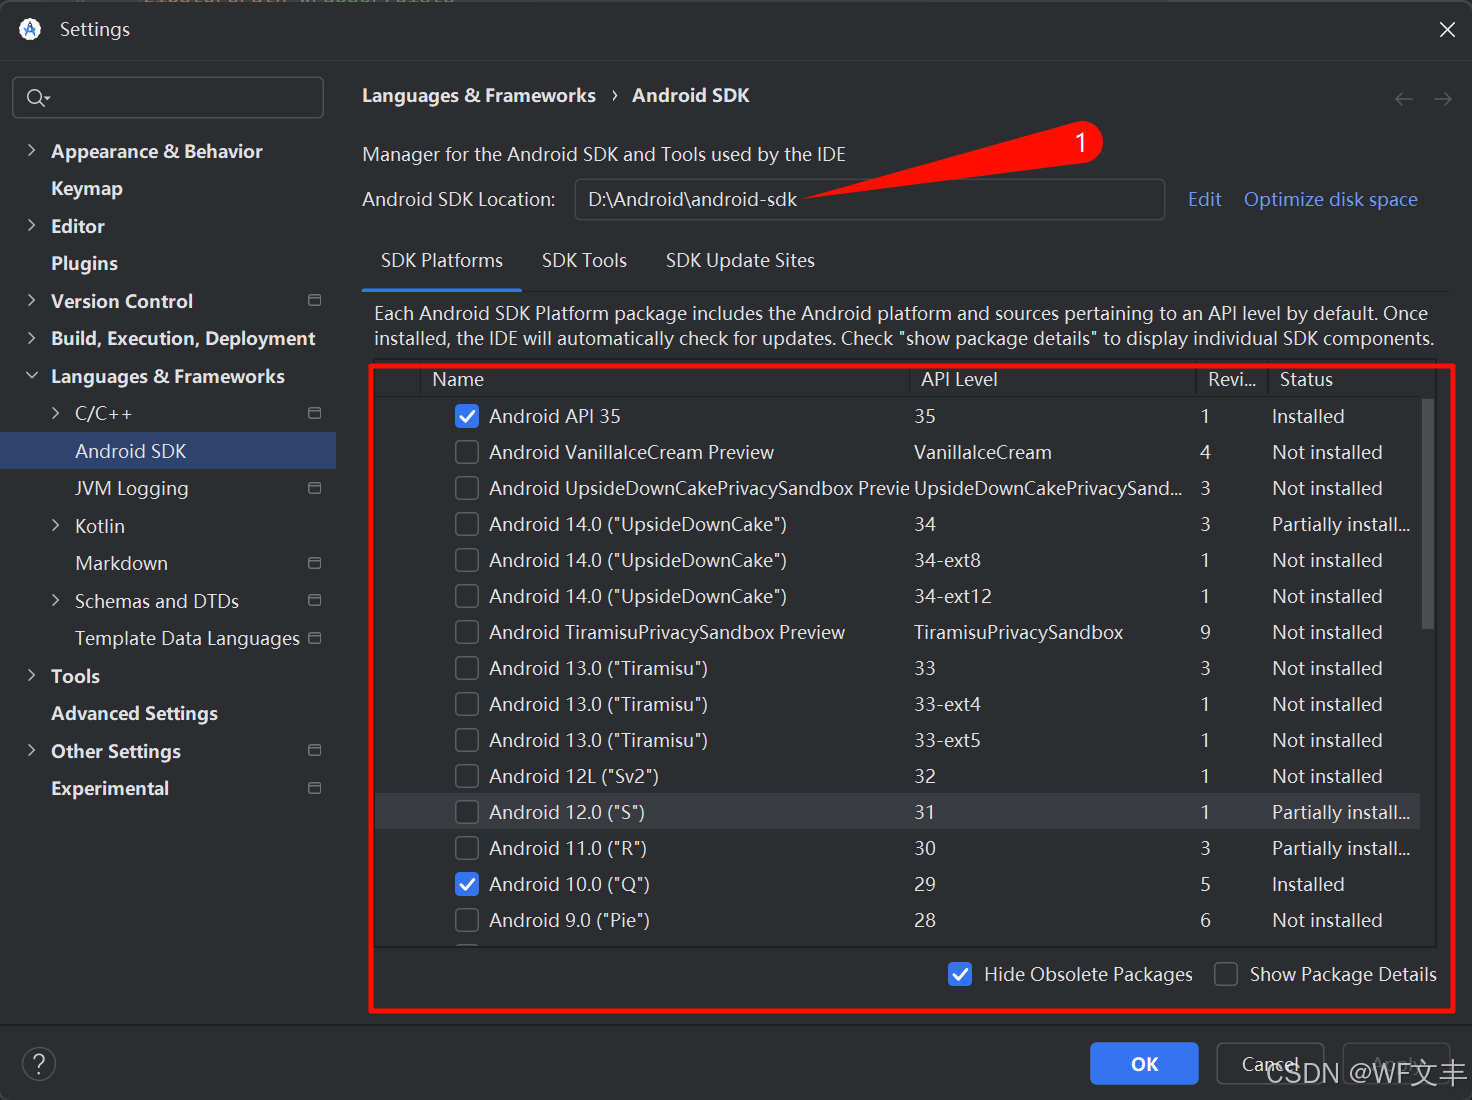Viewport: 1472px width, 1100px height.
Task: Toggle Hide Obsolete Packages checkbox
Action: tap(960, 974)
